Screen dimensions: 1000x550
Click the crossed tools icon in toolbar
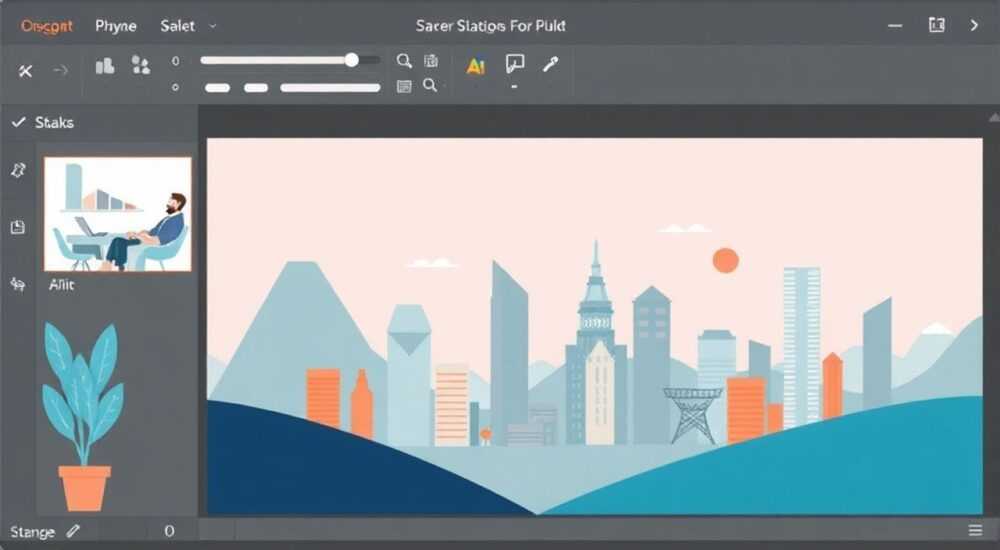tap(25, 71)
